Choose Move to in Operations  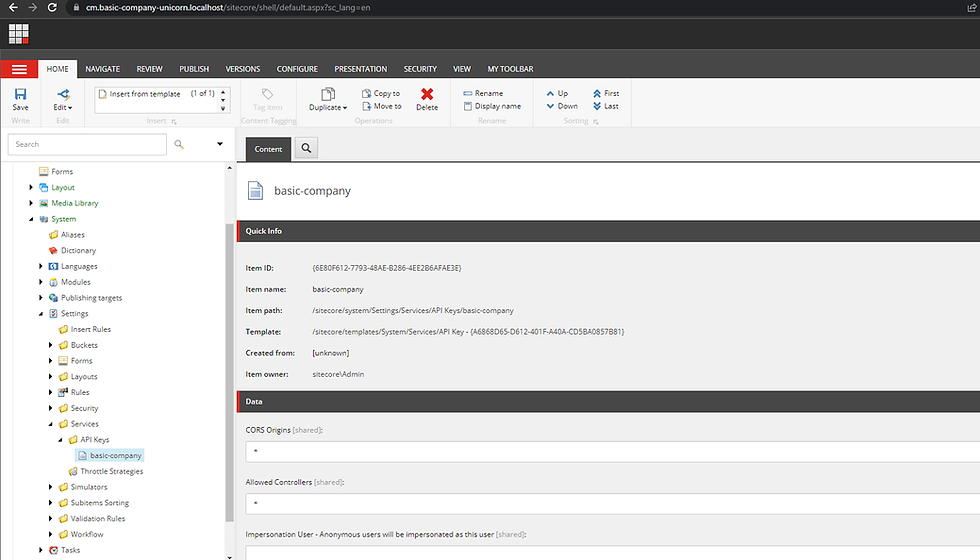click(381, 106)
